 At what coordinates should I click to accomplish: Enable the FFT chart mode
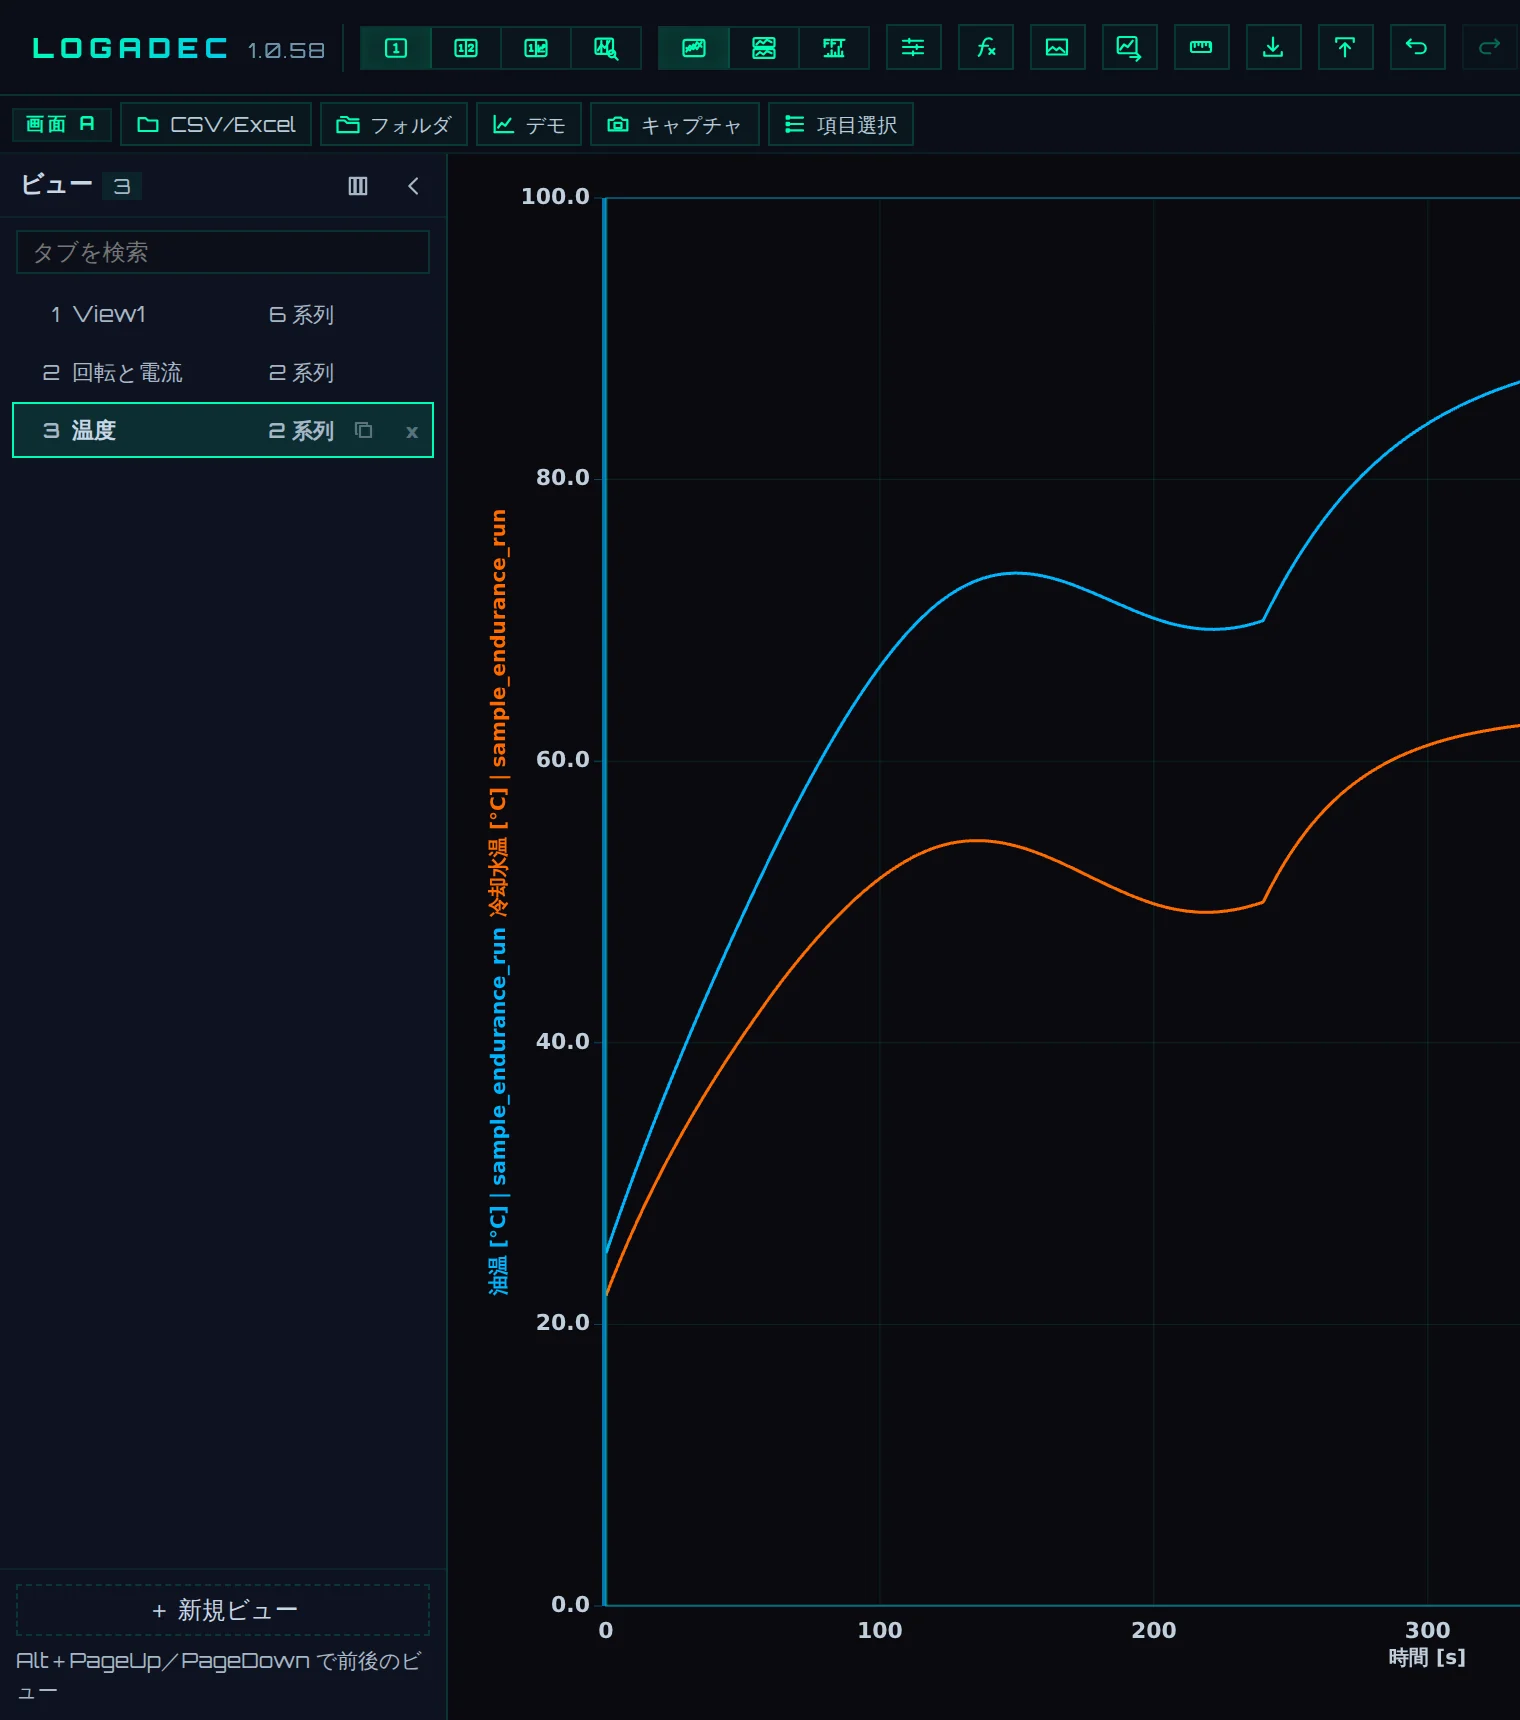[x=834, y=48]
